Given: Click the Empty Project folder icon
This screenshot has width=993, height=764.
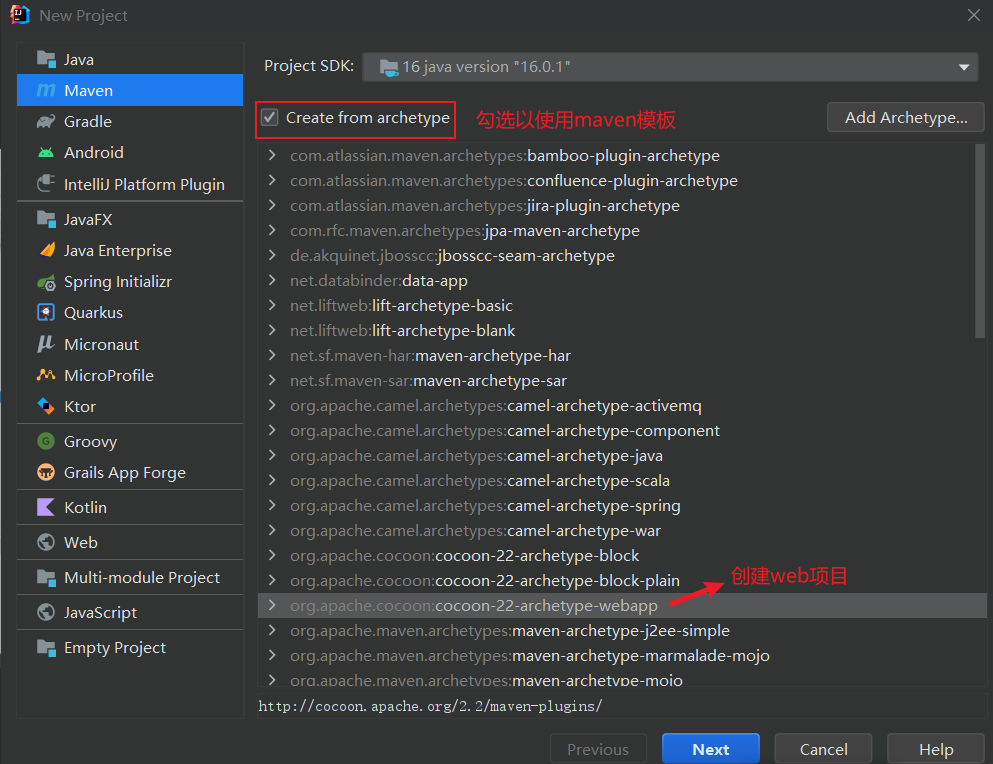Looking at the screenshot, I should (46, 647).
